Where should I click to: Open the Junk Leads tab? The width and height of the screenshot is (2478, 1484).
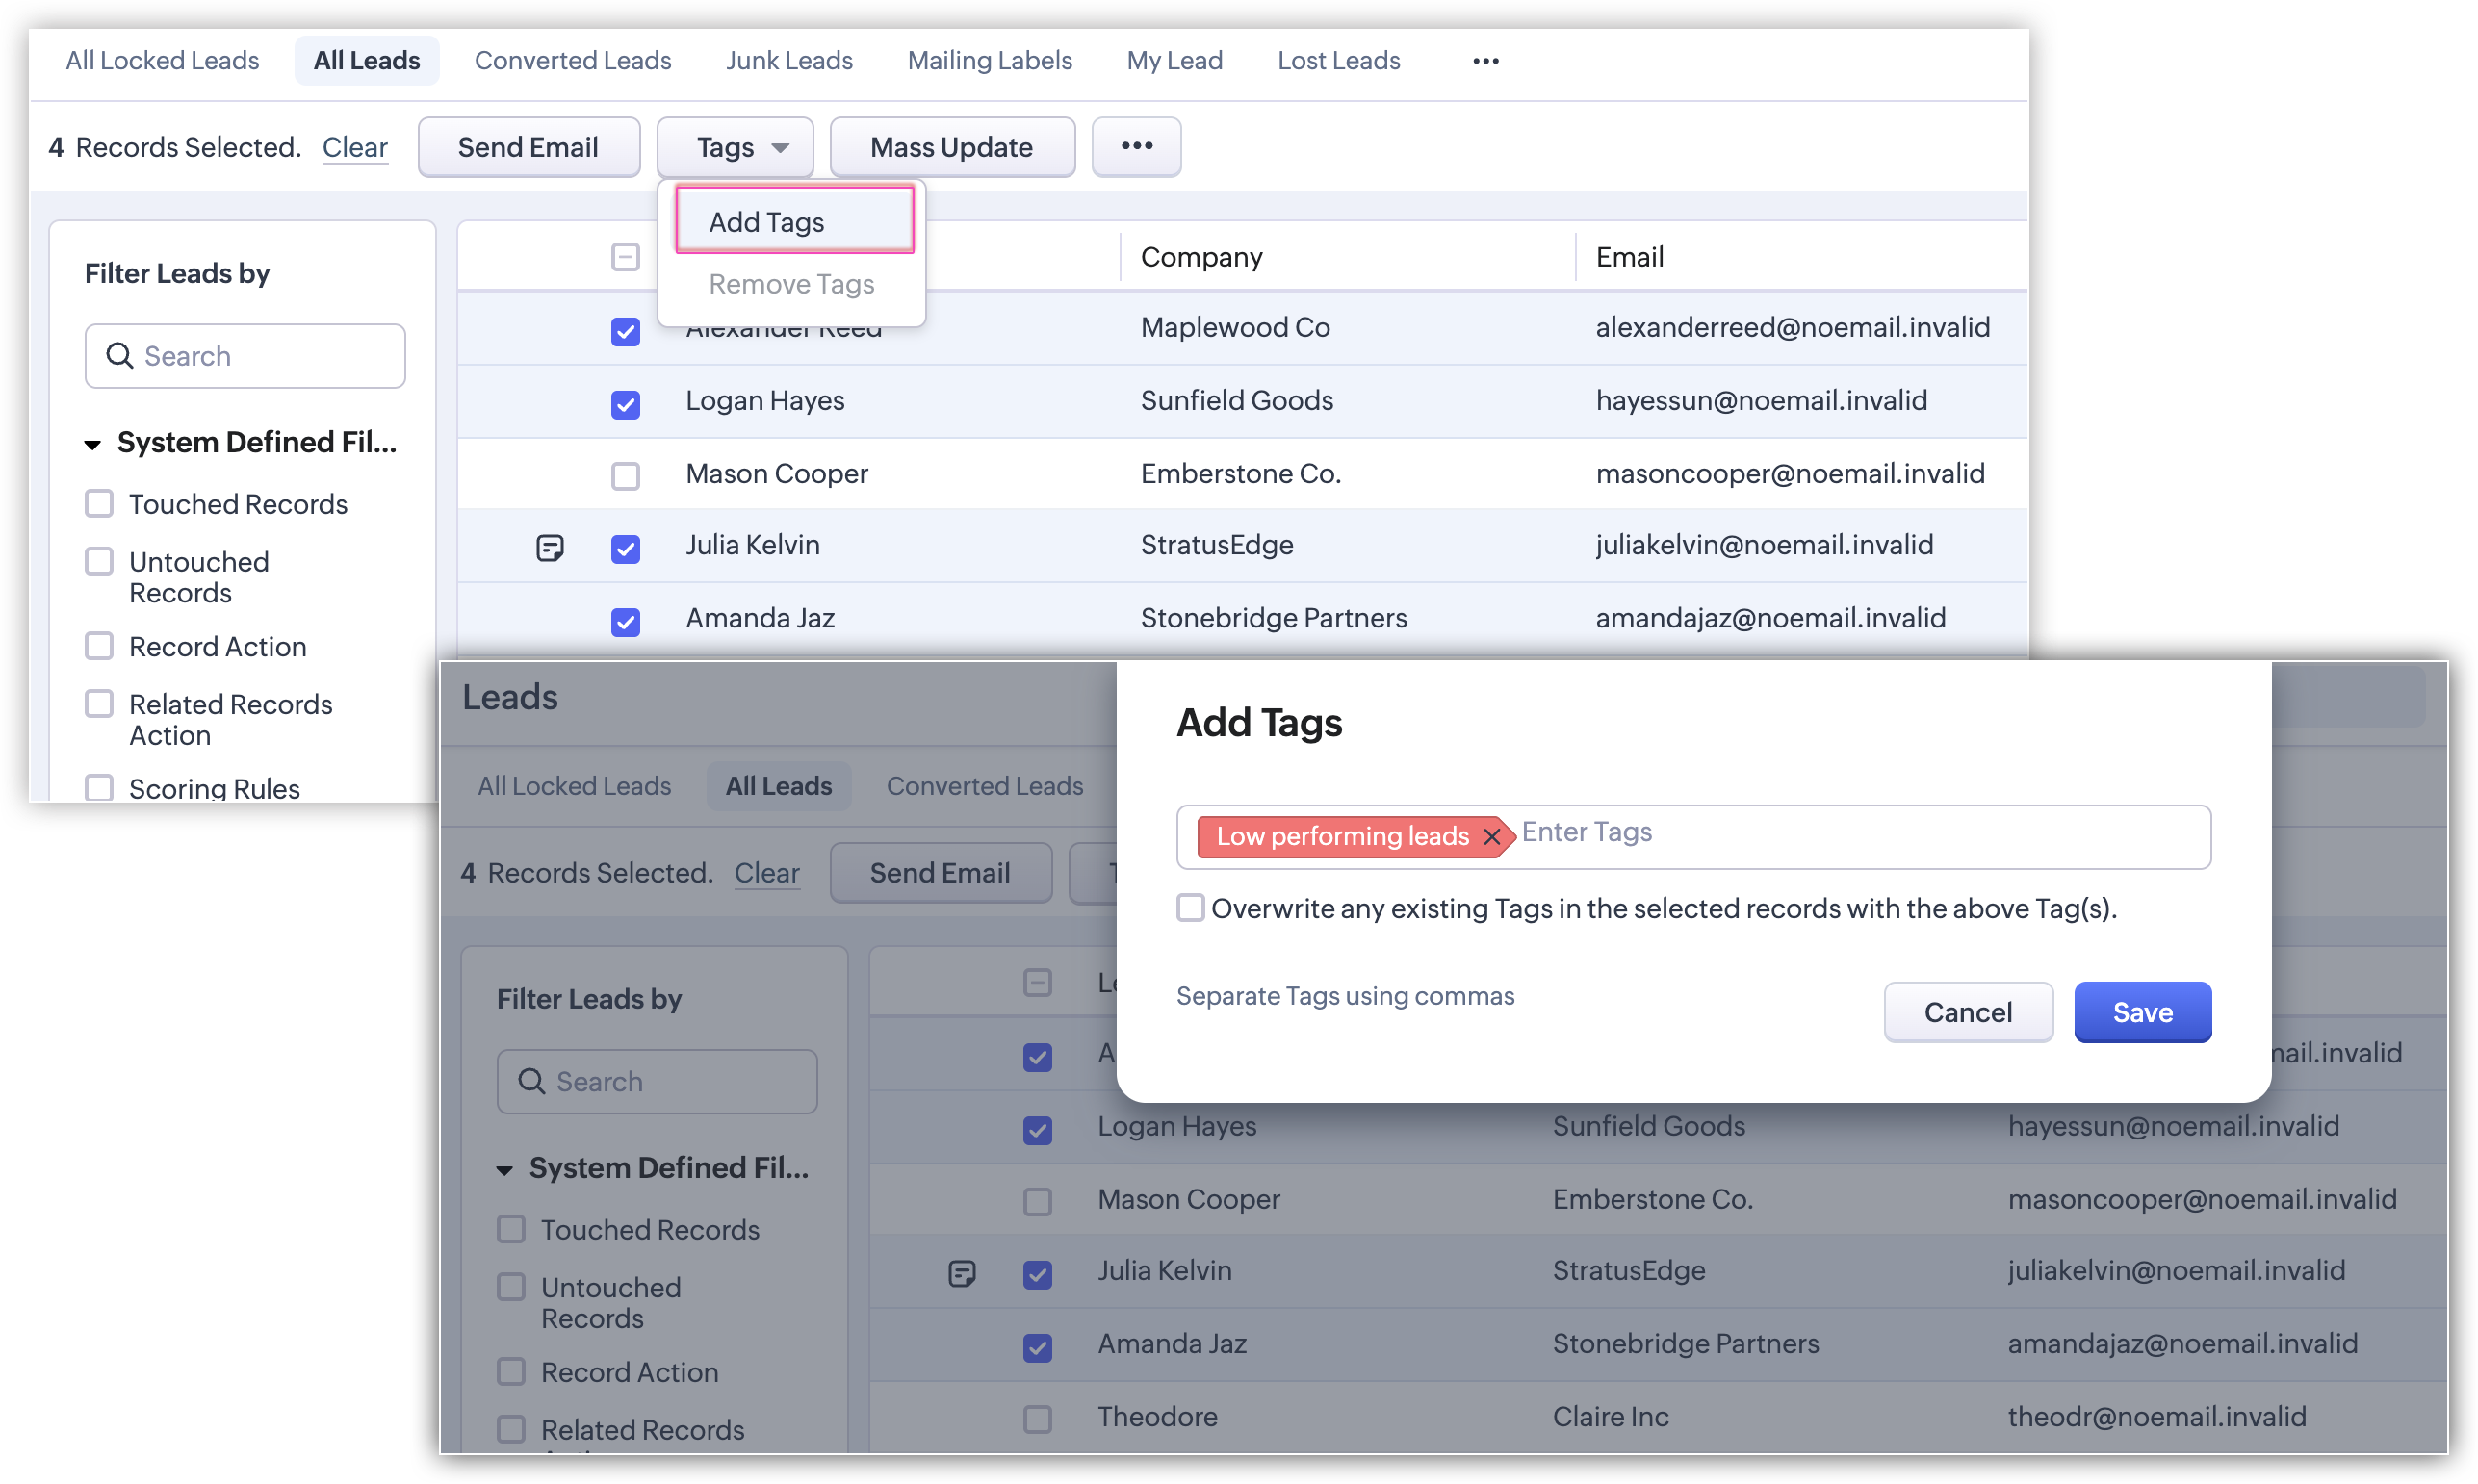point(789,61)
